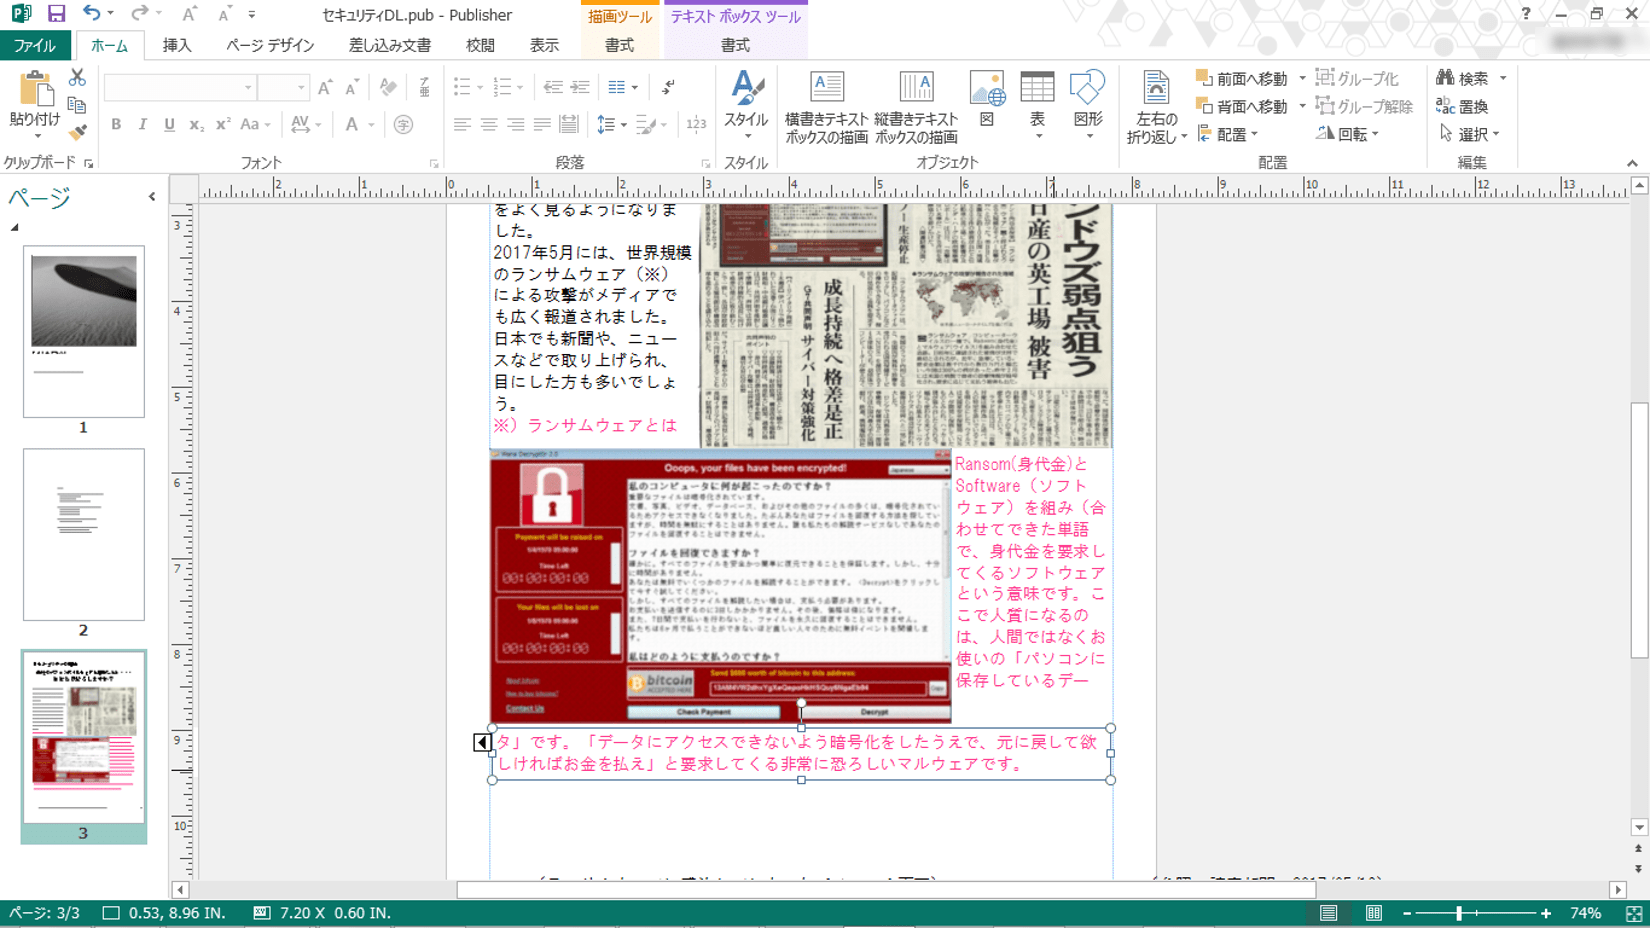Toggle bold formatting with the B button
Image resolution: width=1650 pixels, height=928 pixels.
point(115,125)
